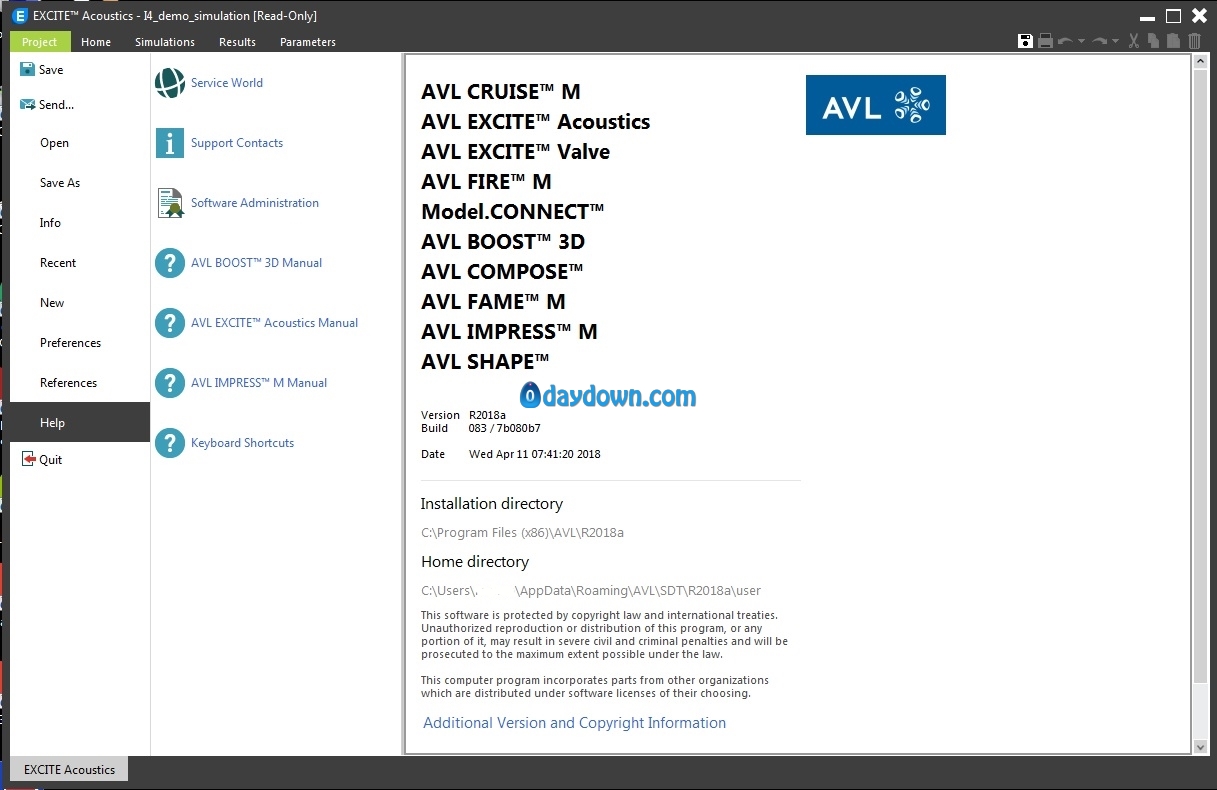
Task: Open the undo history dropdown arrow
Action: pos(1081,42)
